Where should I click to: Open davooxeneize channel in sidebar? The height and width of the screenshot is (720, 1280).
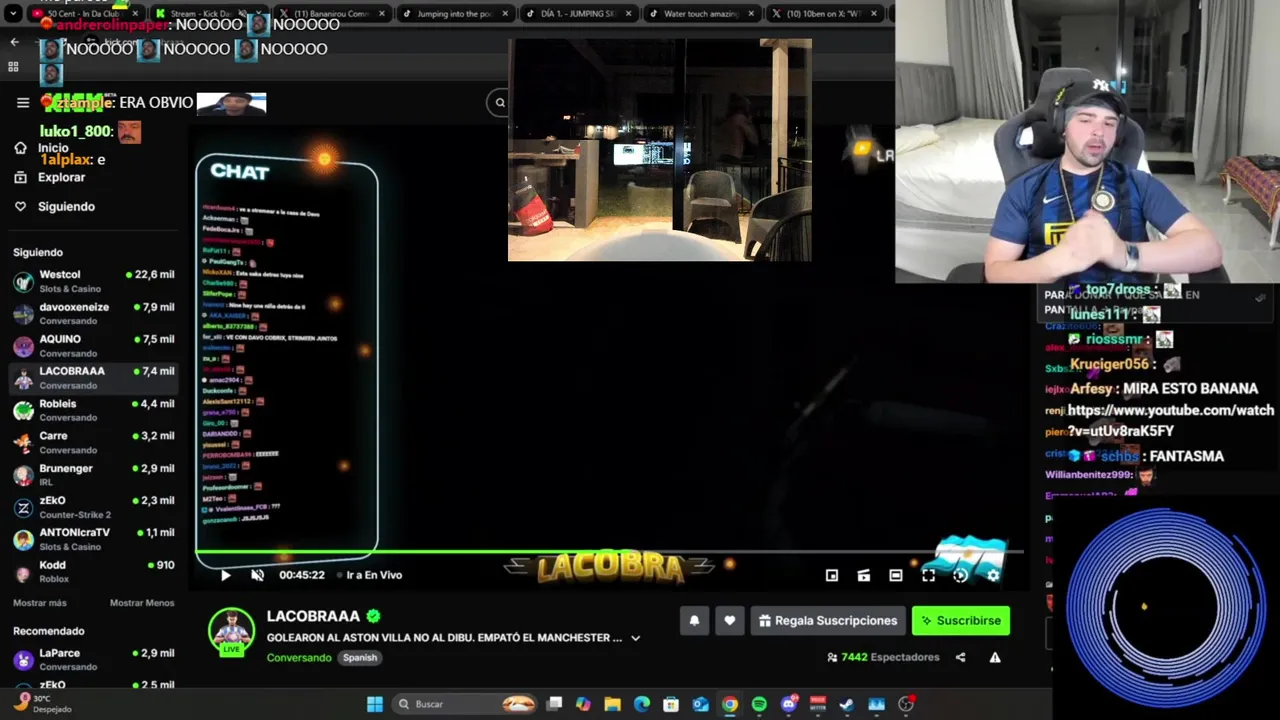pyautogui.click(x=94, y=314)
